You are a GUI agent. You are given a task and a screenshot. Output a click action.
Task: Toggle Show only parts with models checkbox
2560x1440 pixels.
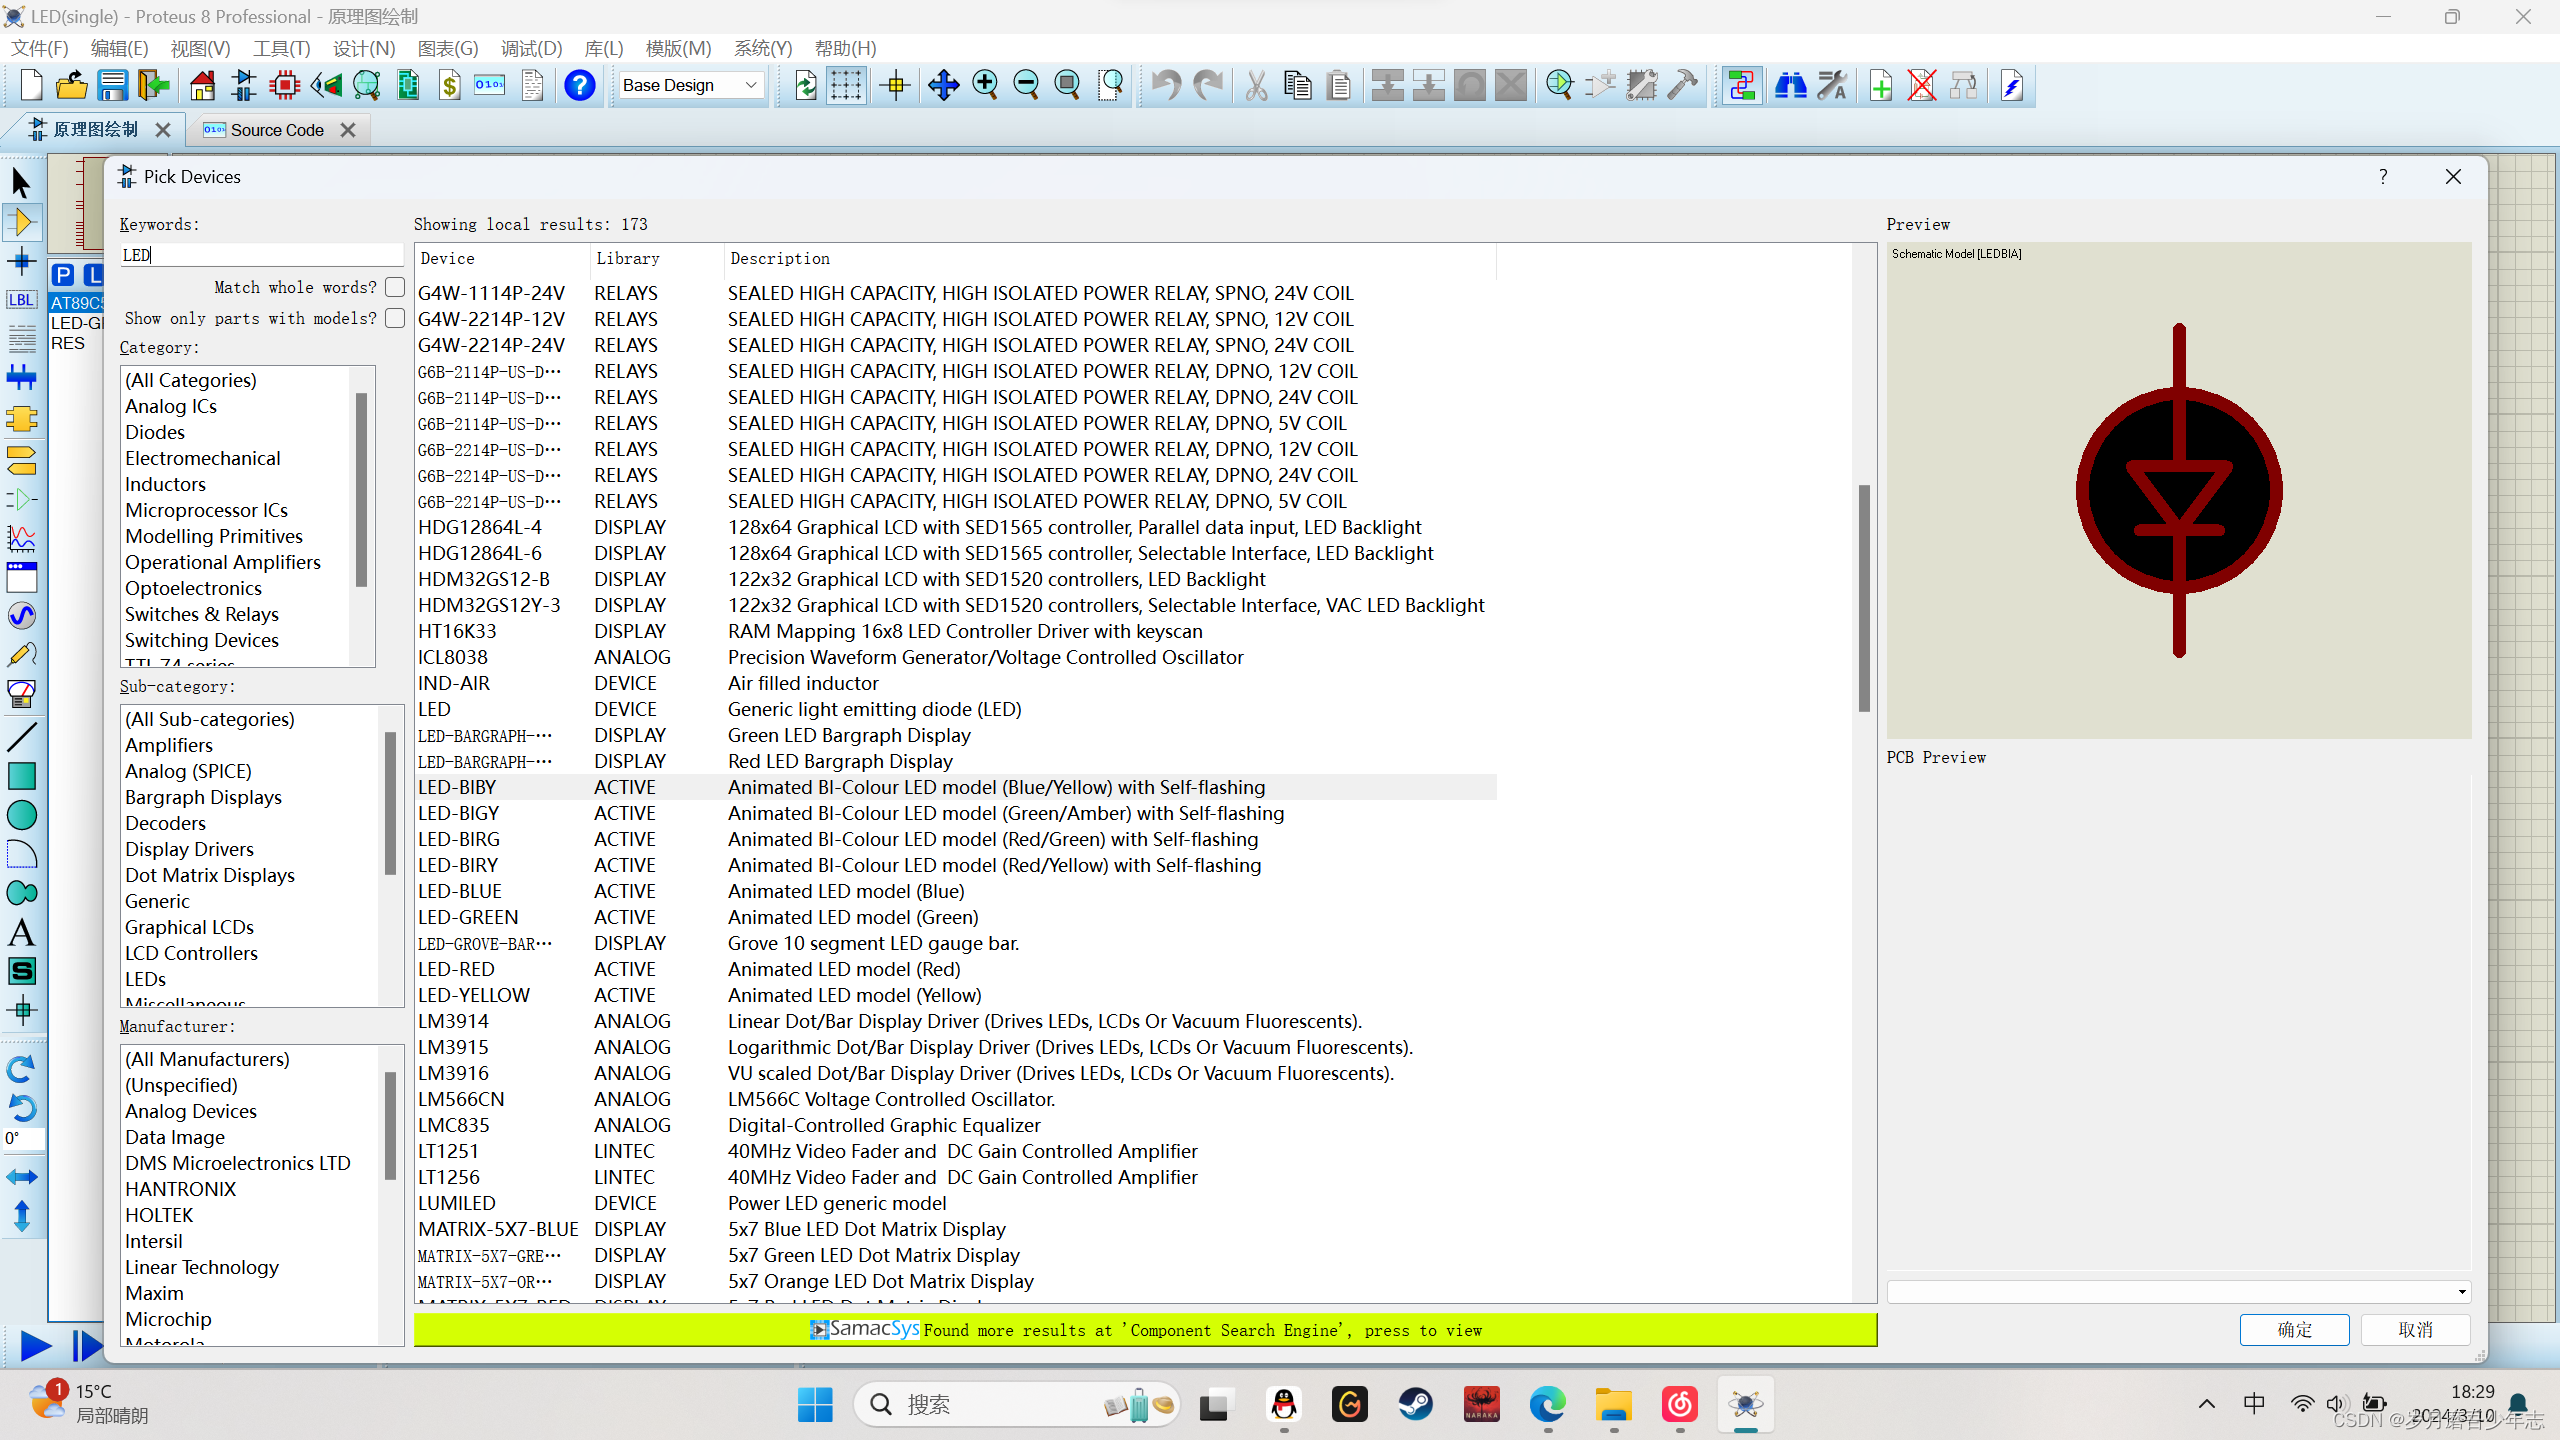coord(395,318)
